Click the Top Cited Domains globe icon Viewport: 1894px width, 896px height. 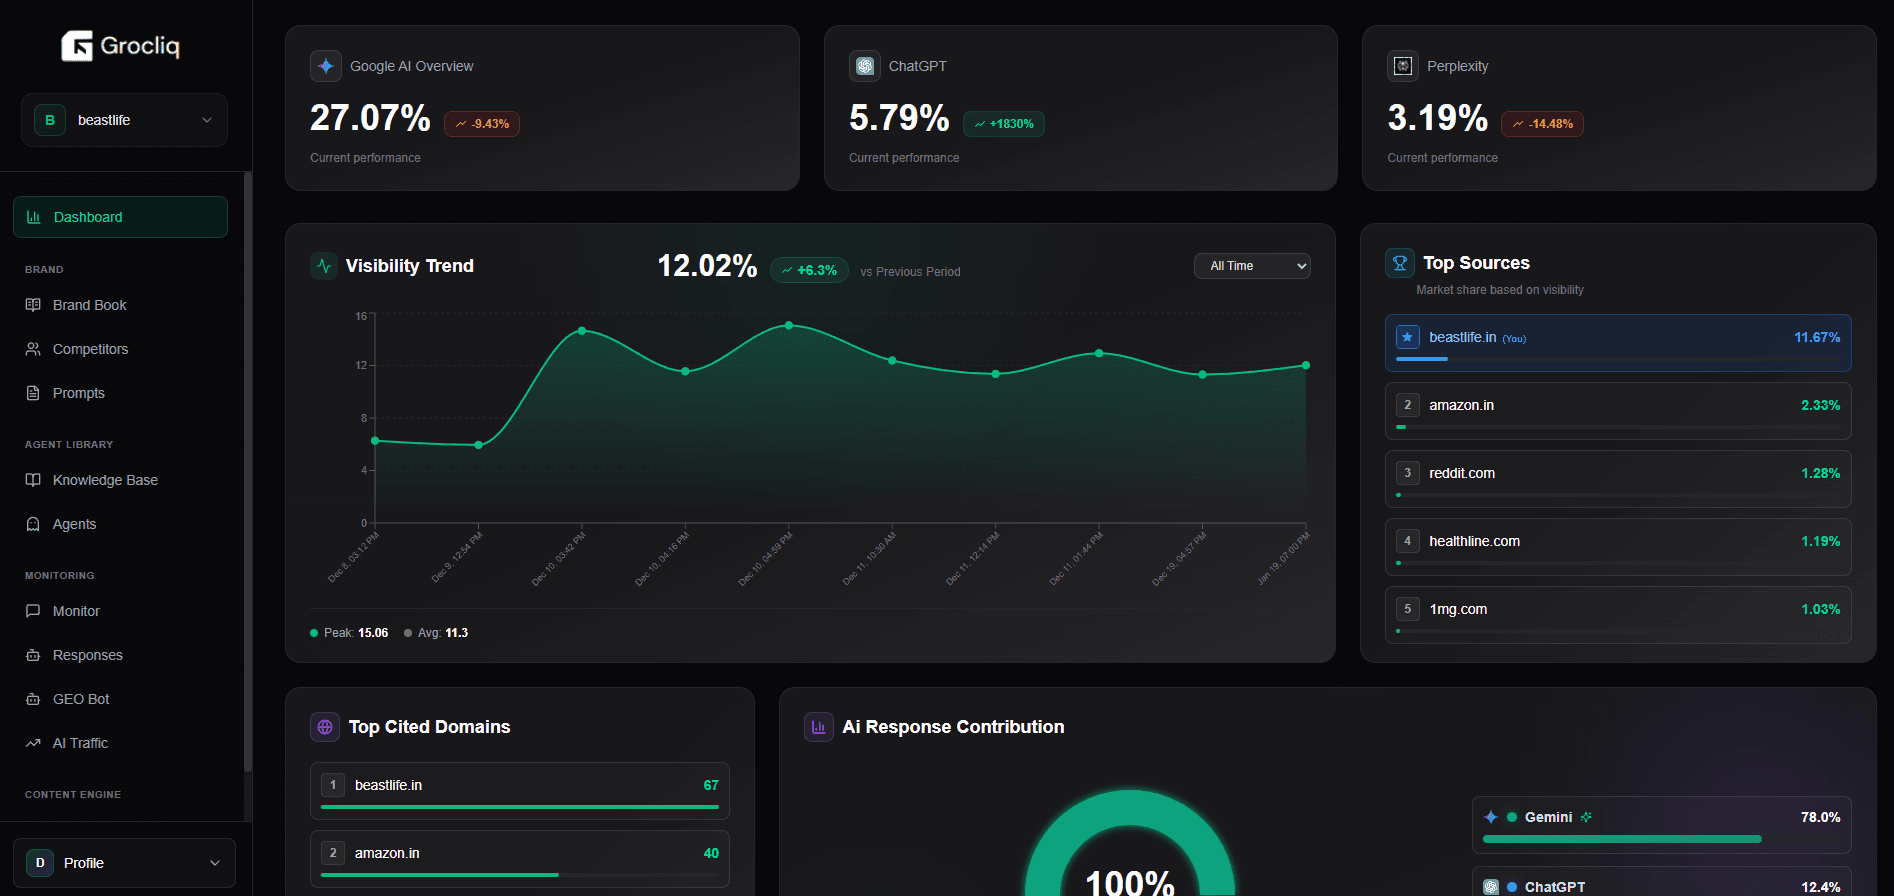pyautogui.click(x=325, y=727)
